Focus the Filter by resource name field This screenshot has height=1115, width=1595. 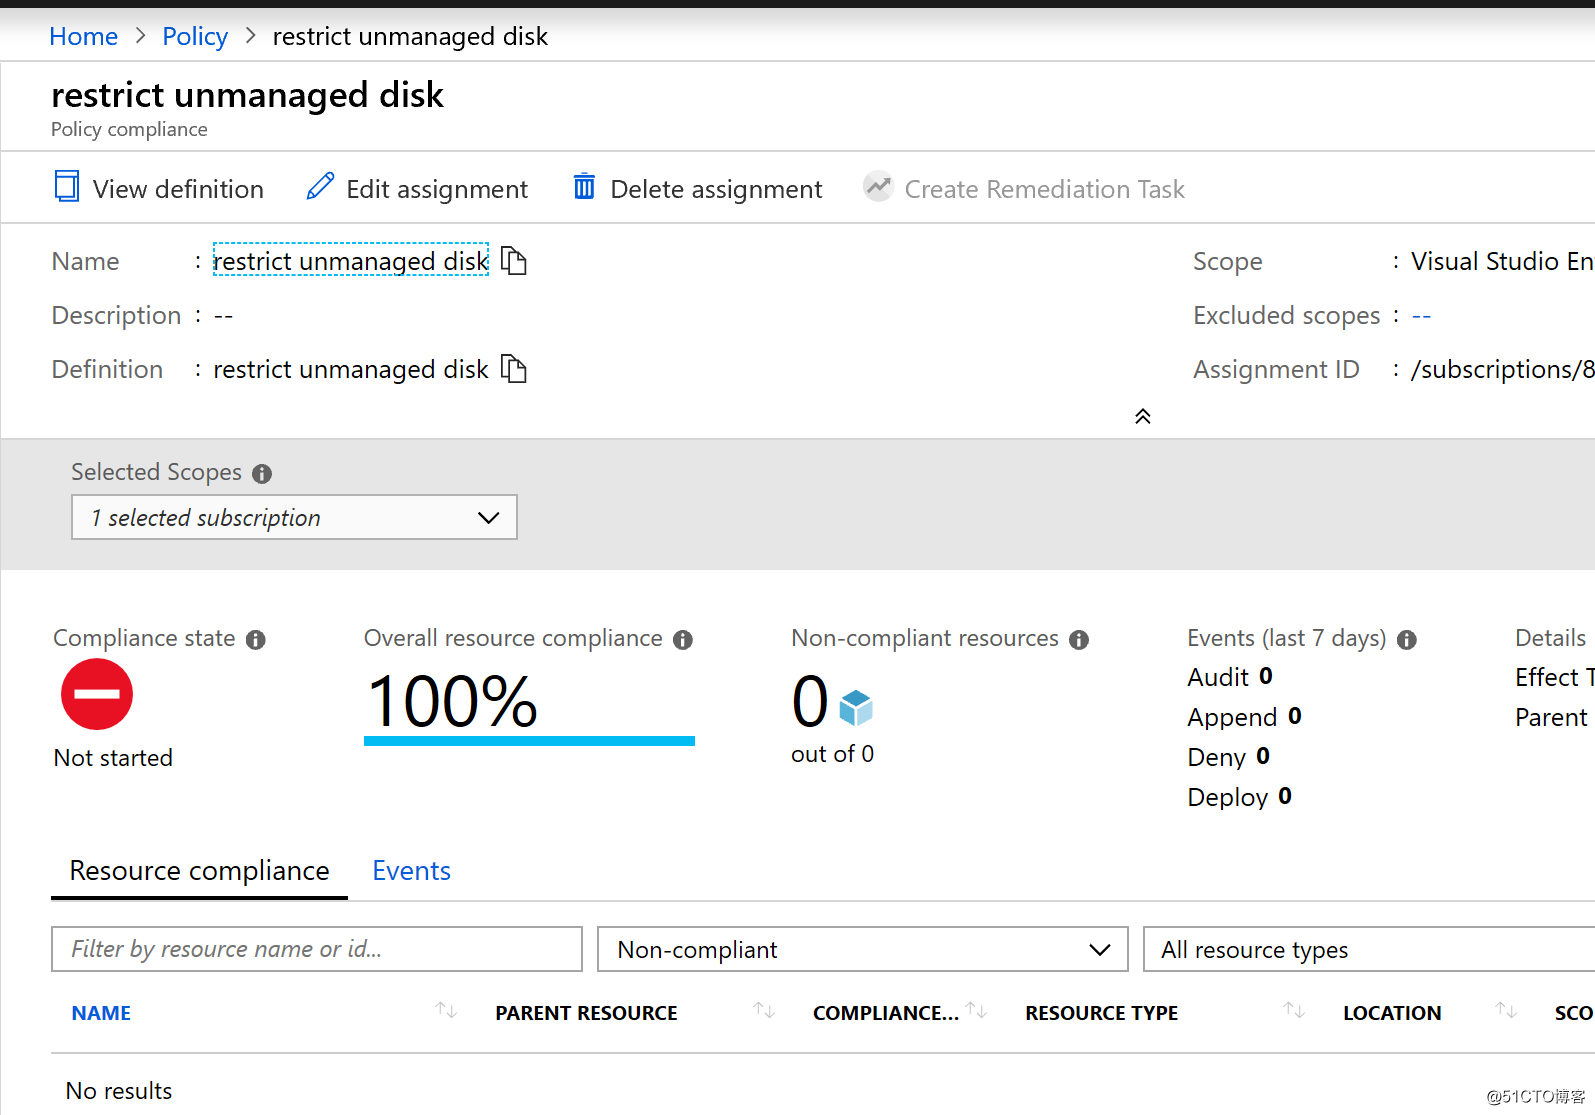[317, 949]
